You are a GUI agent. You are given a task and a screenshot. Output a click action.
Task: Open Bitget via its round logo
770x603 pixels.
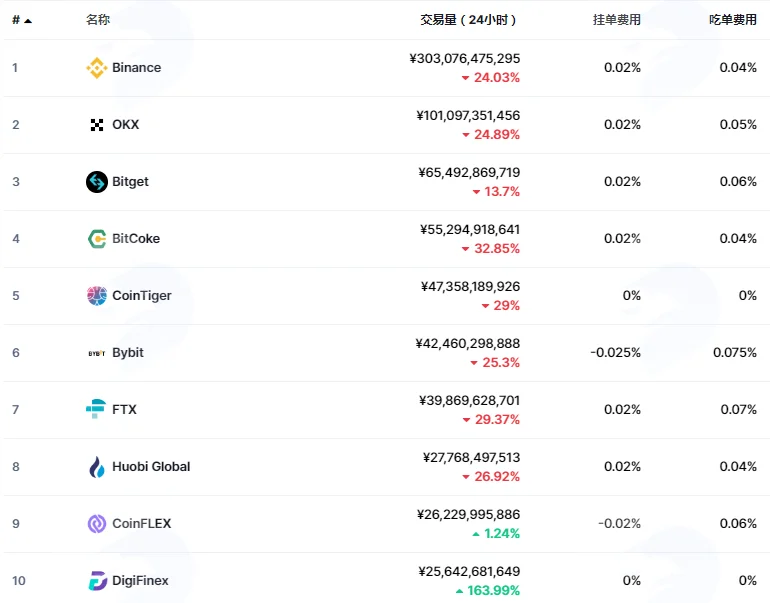(x=97, y=182)
